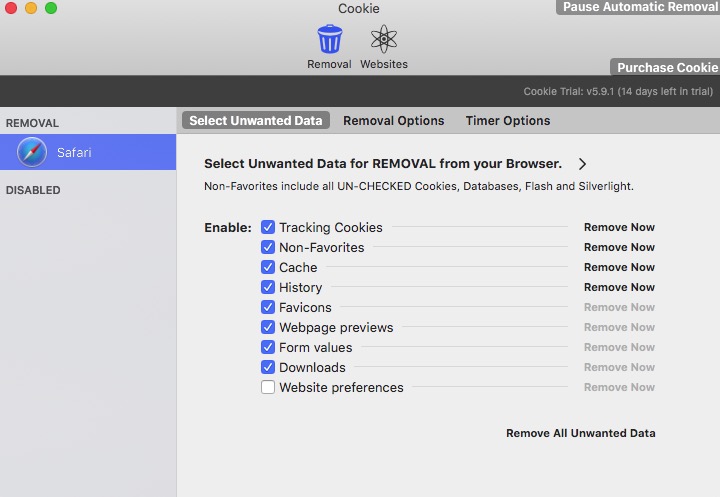Click Remove Now for Favicons

pos(619,307)
